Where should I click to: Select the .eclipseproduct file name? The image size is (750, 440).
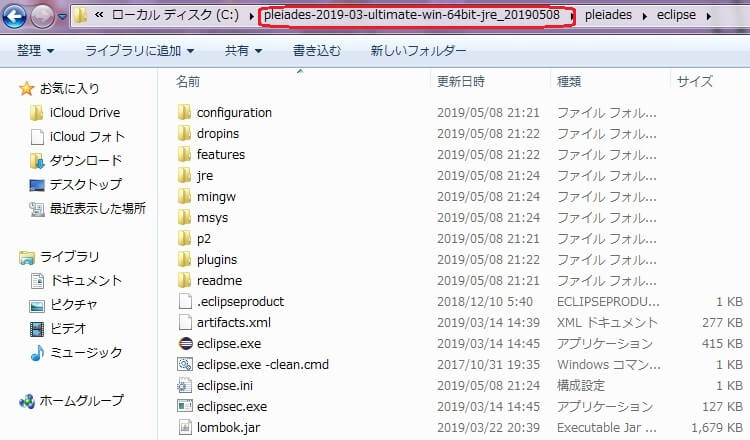pos(240,302)
